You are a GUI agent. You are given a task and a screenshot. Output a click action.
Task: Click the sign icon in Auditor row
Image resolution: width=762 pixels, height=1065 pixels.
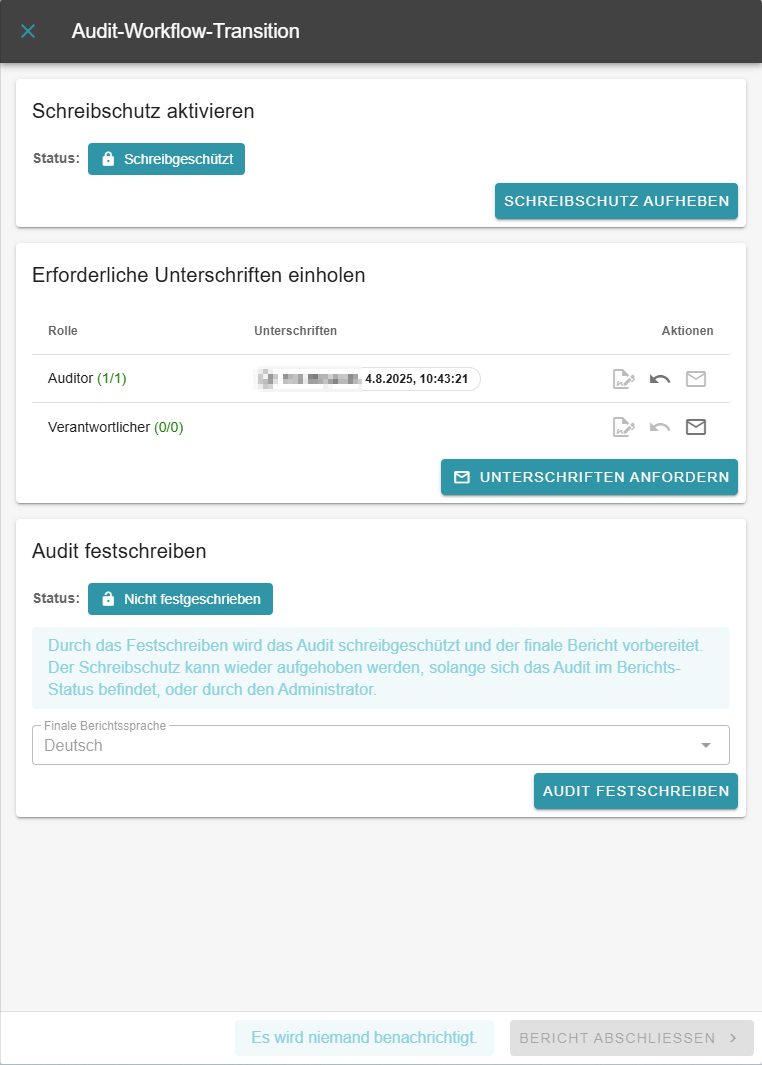click(x=624, y=379)
